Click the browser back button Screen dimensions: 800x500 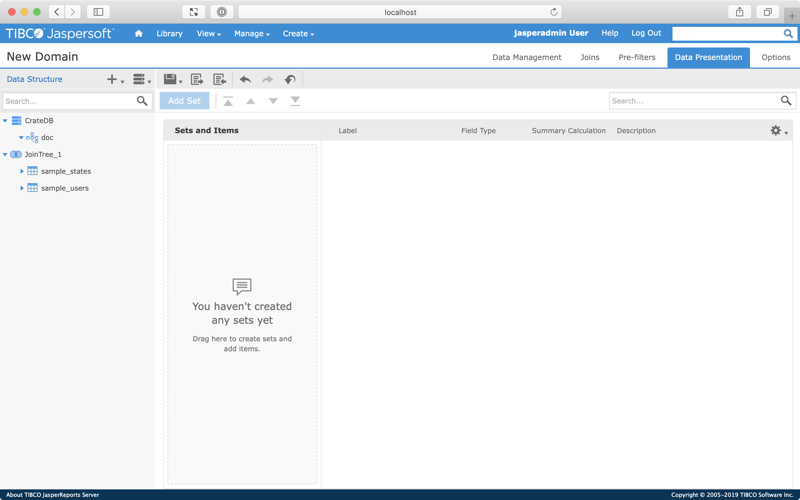(x=57, y=12)
